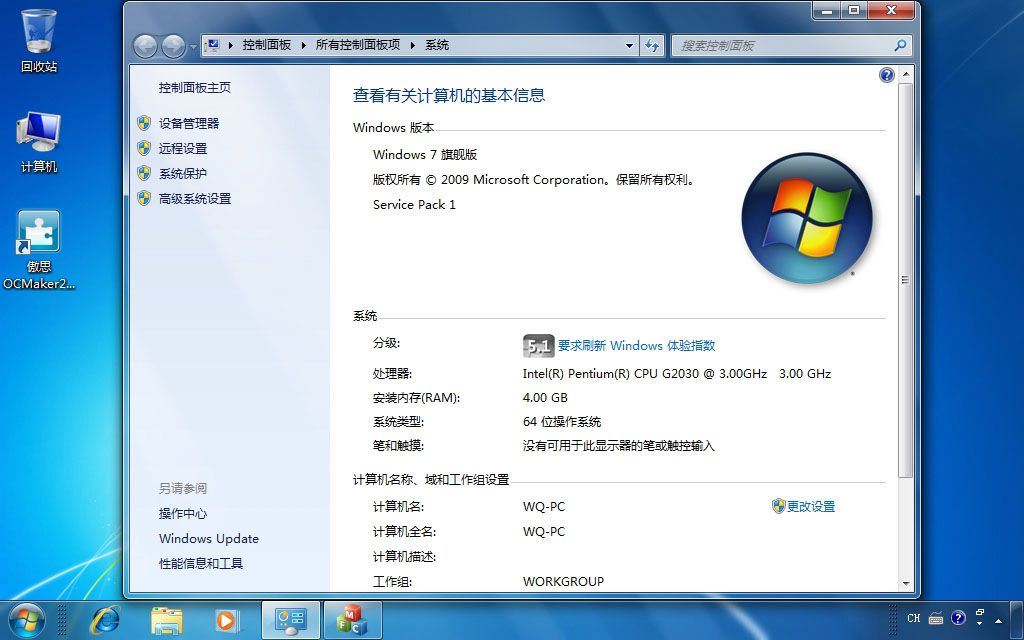Click the forward navigation arrow button
The image size is (1024, 640).
172,46
